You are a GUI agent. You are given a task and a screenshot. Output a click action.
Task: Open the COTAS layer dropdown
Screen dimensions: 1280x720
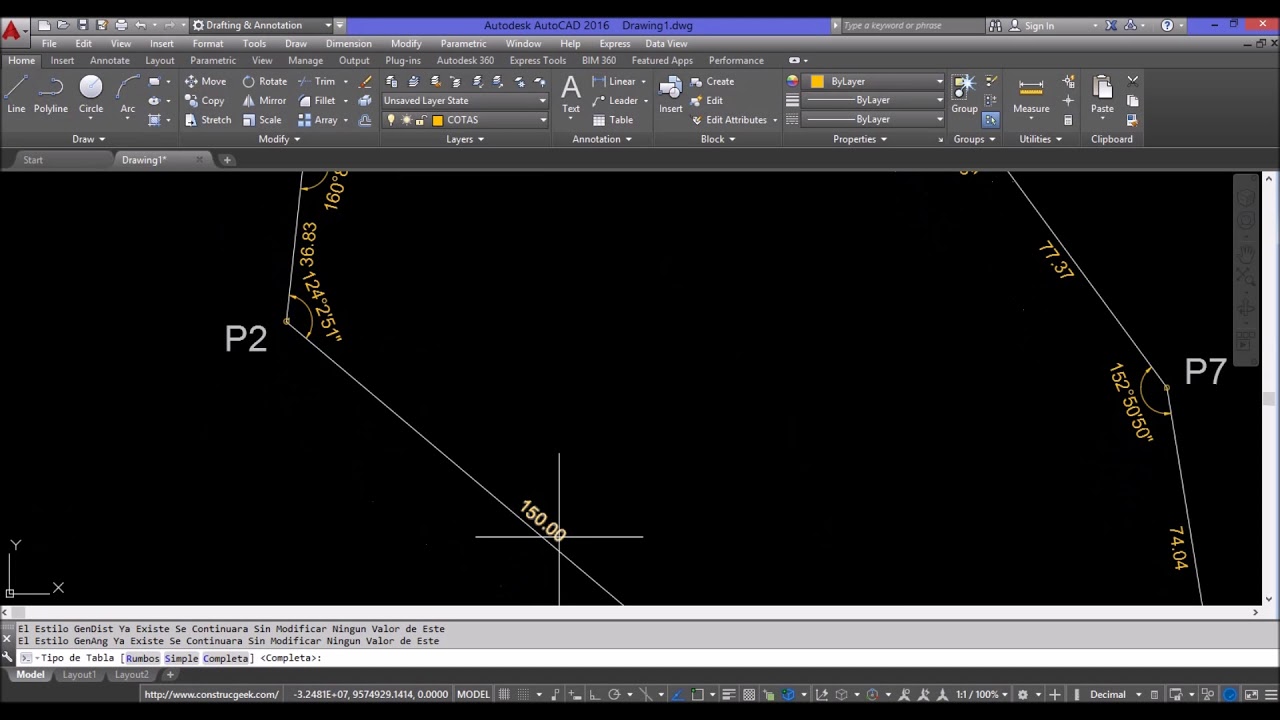click(x=465, y=120)
